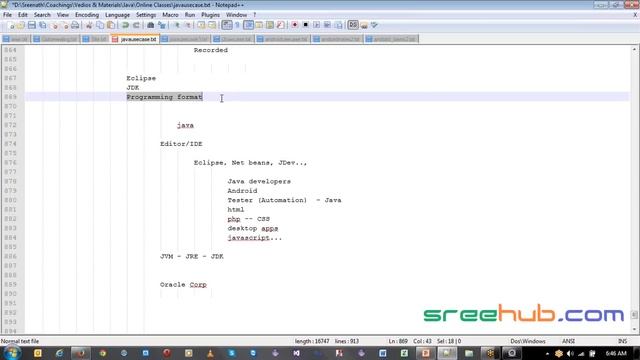640x360 pixels.
Task: Open the Macro menu
Action: [x=170, y=15]
